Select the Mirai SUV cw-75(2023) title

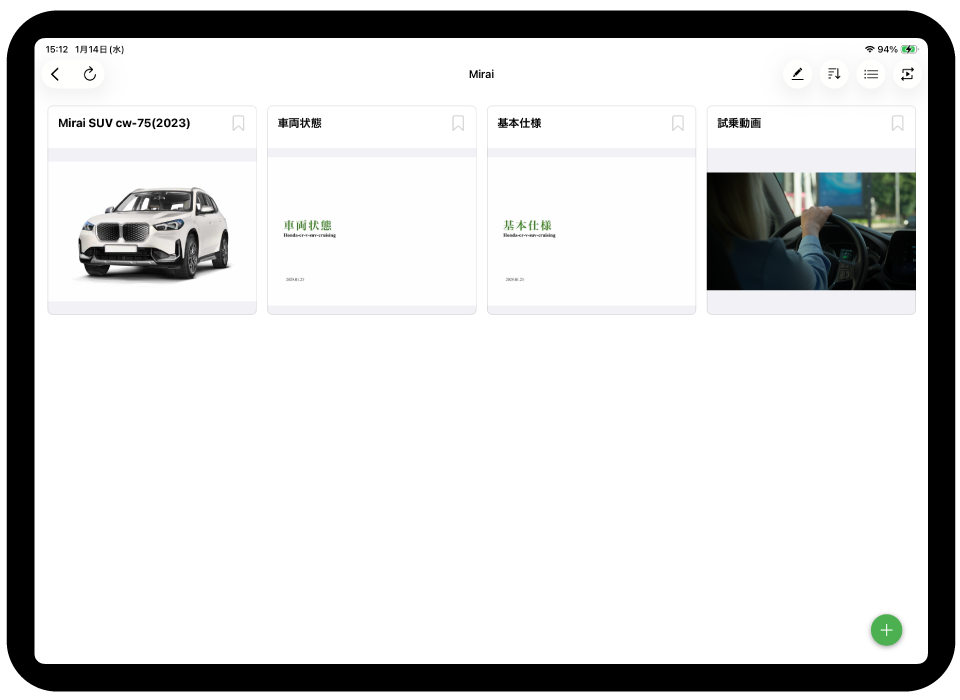pyautogui.click(x=124, y=123)
